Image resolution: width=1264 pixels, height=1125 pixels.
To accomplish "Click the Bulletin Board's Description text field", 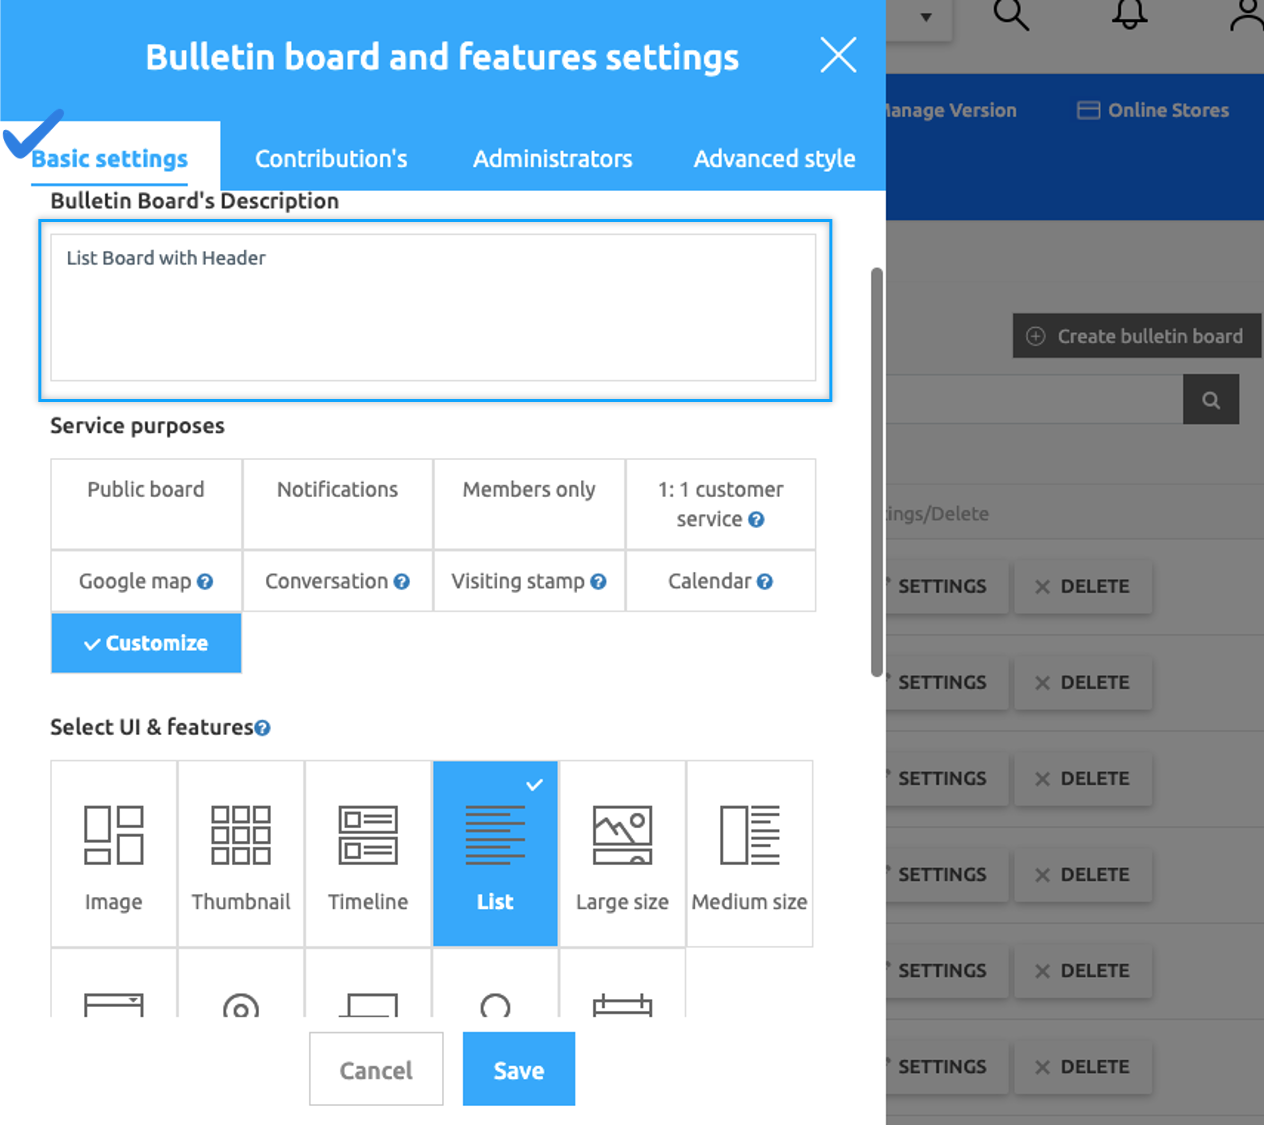I will [433, 308].
